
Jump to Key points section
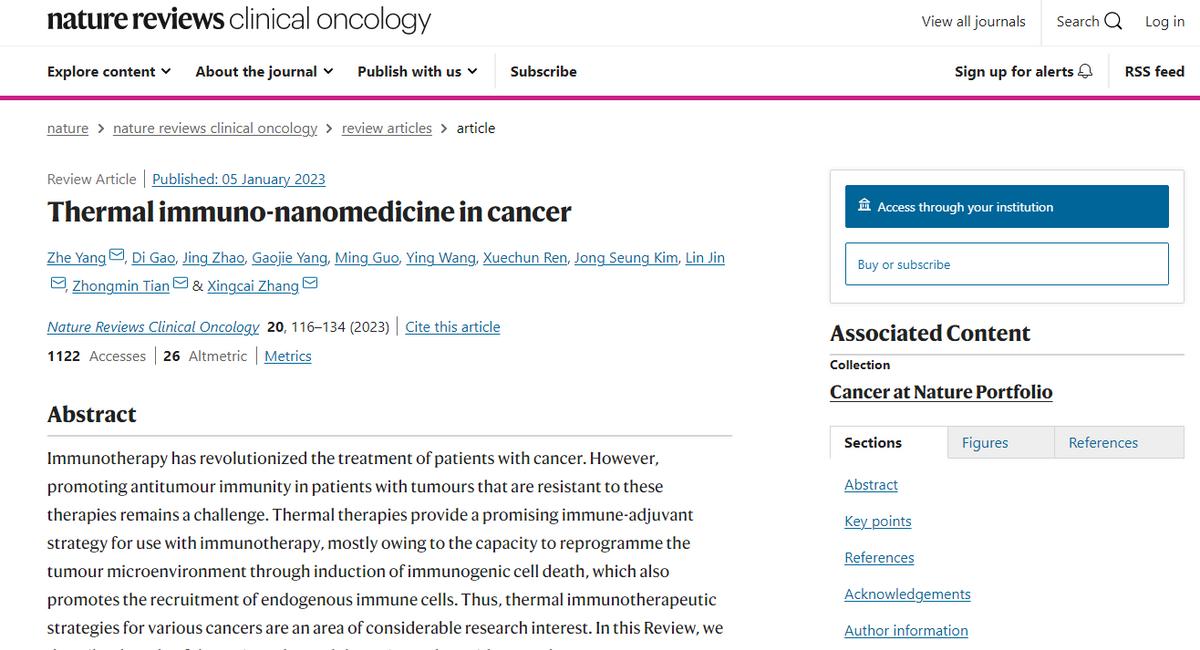click(x=878, y=521)
